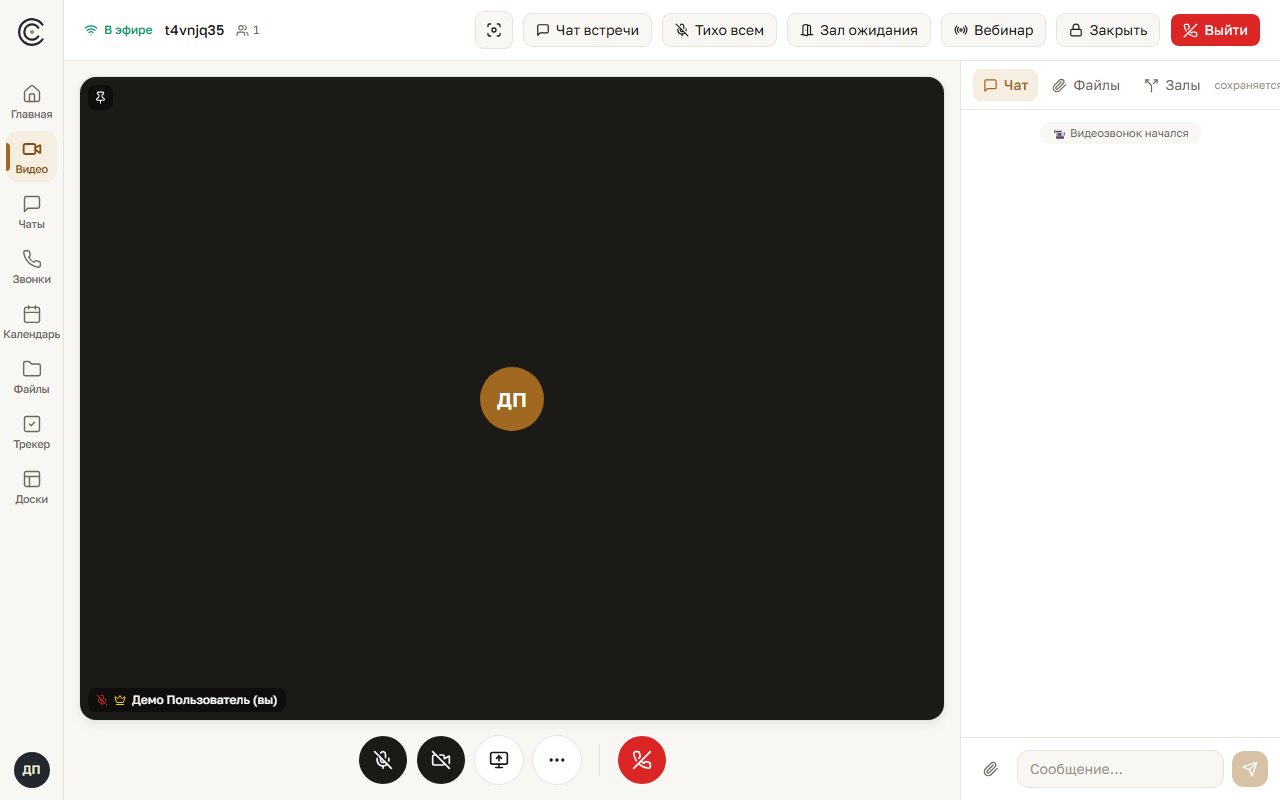1280x800 pixels.
Task: Click the ДП avatar in video tile
Action: [x=512, y=399]
